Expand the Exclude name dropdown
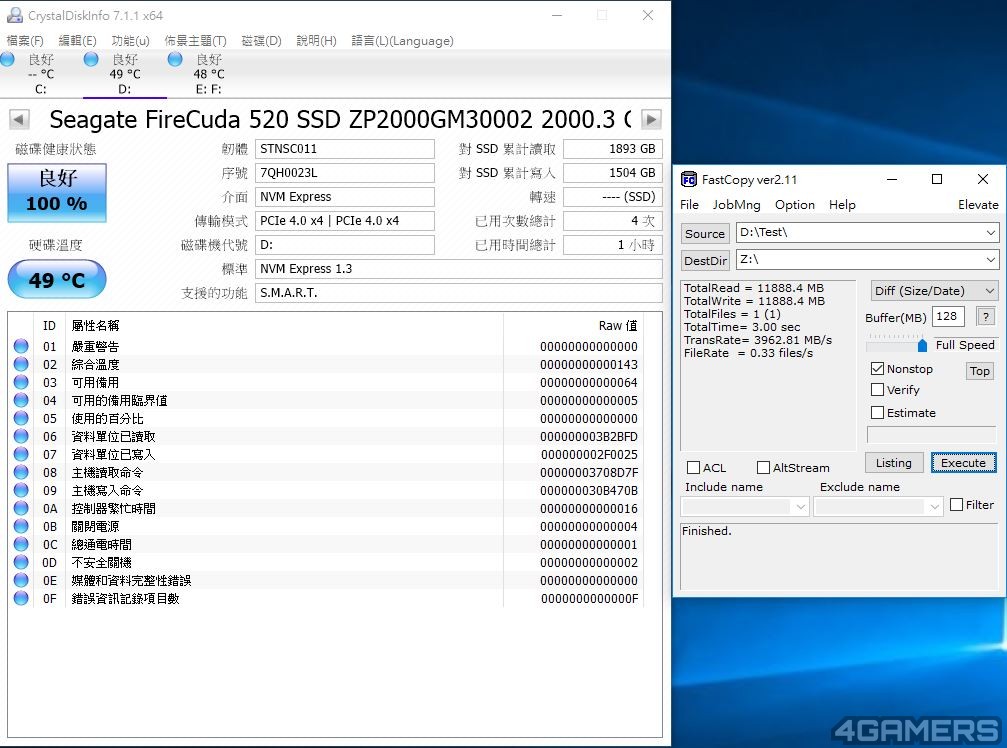Viewport: 1007px width, 748px height. pos(934,507)
